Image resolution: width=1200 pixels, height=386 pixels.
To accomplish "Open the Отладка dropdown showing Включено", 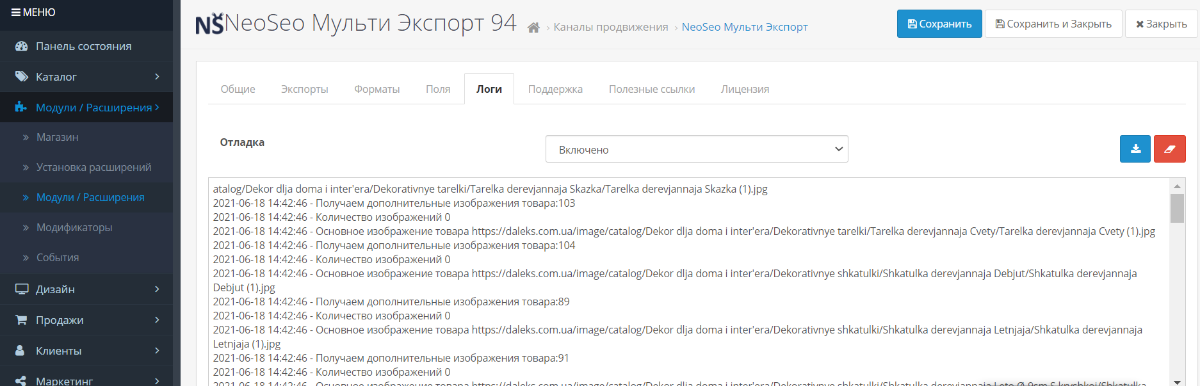I will (696, 149).
